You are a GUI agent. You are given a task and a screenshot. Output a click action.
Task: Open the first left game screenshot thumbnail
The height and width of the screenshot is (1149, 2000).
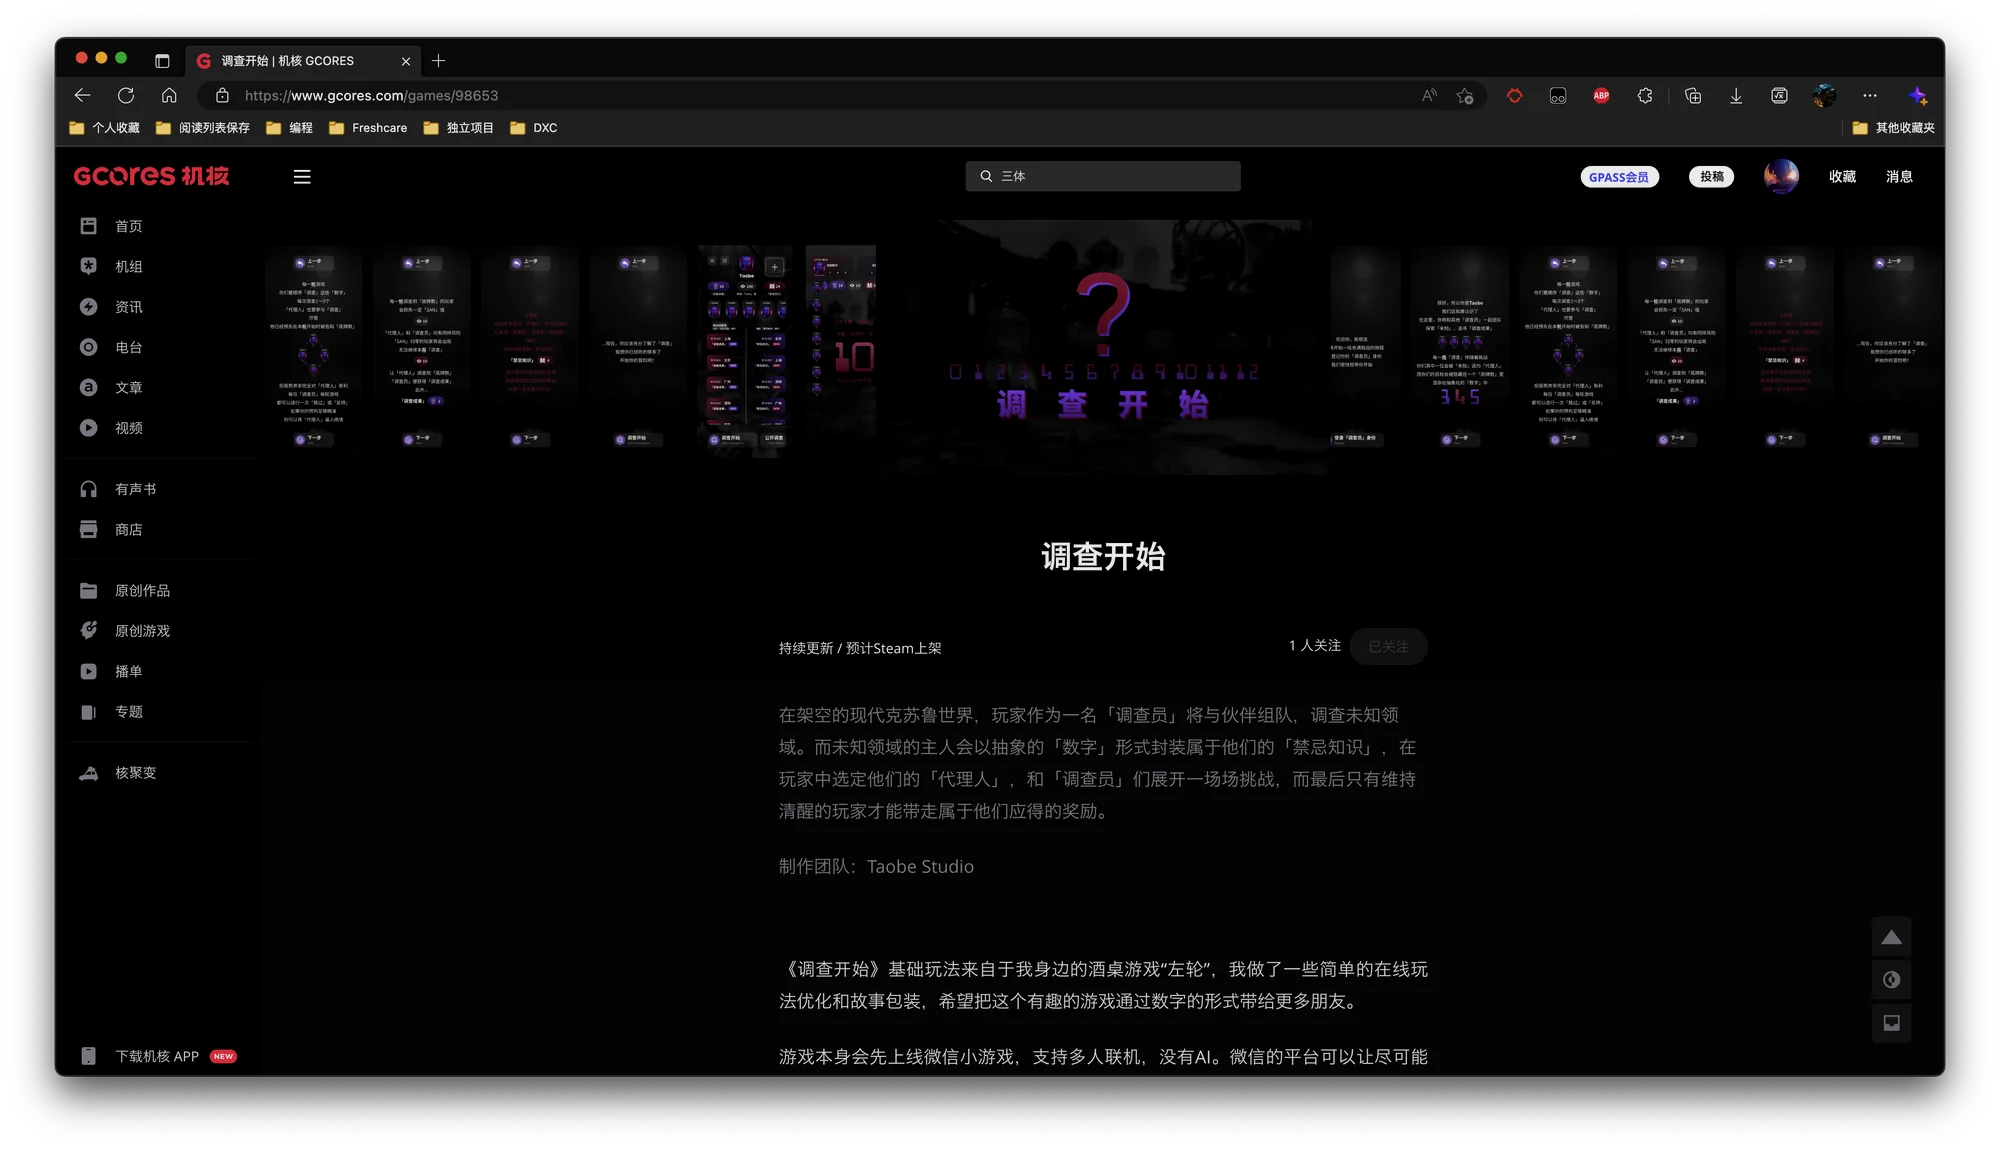(x=314, y=351)
